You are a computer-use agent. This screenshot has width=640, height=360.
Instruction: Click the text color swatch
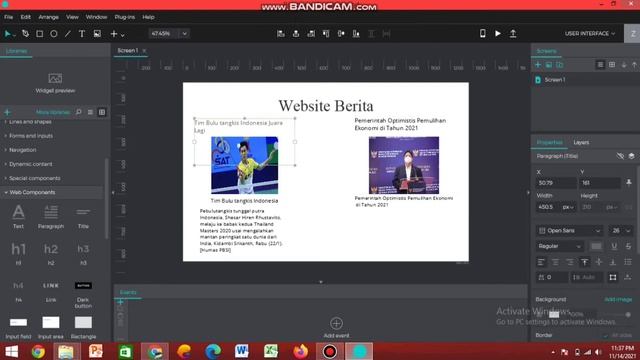[x=596, y=246]
